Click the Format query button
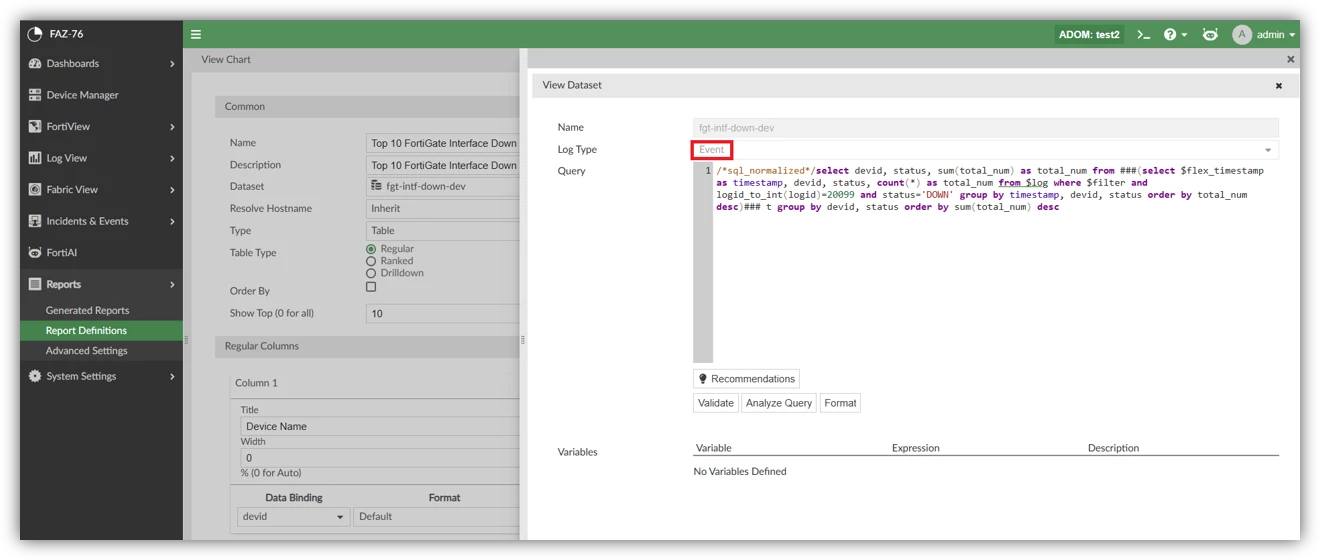 tap(840, 403)
